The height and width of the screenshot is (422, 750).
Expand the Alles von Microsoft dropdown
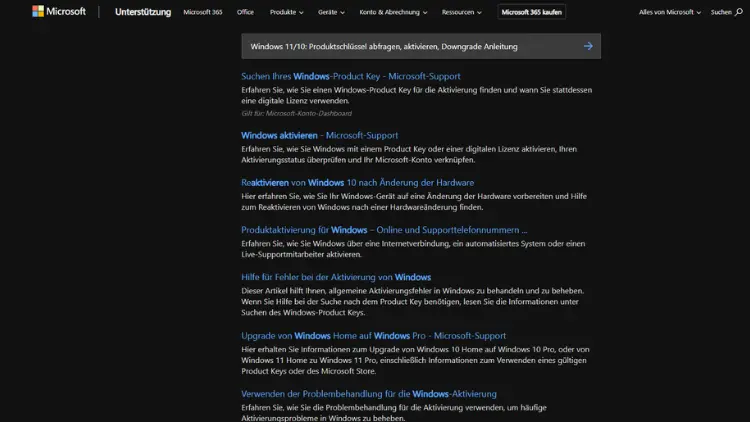click(670, 12)
